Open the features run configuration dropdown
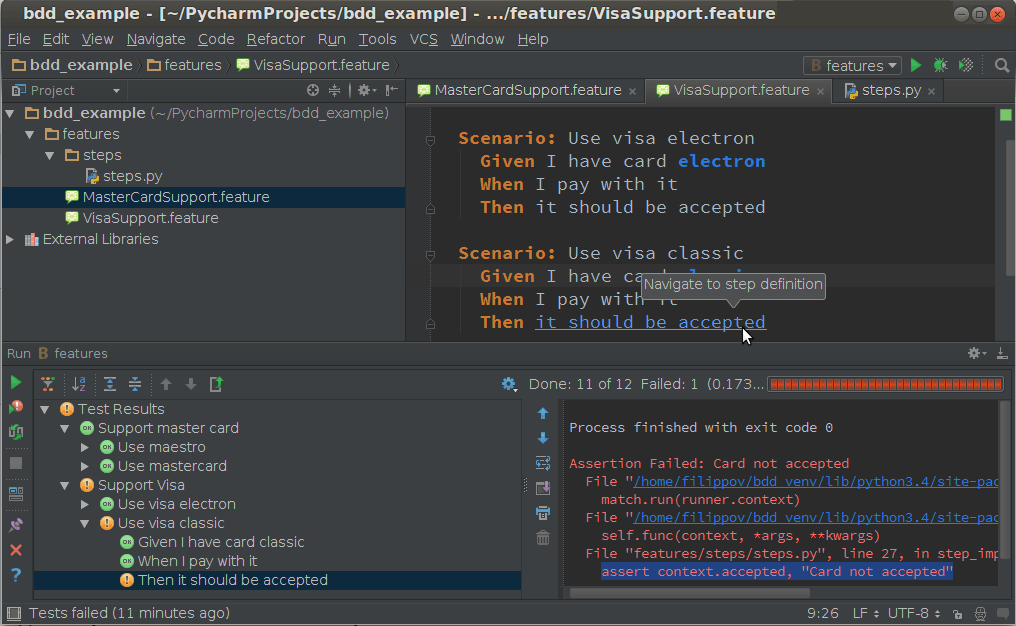 [853, 65]
